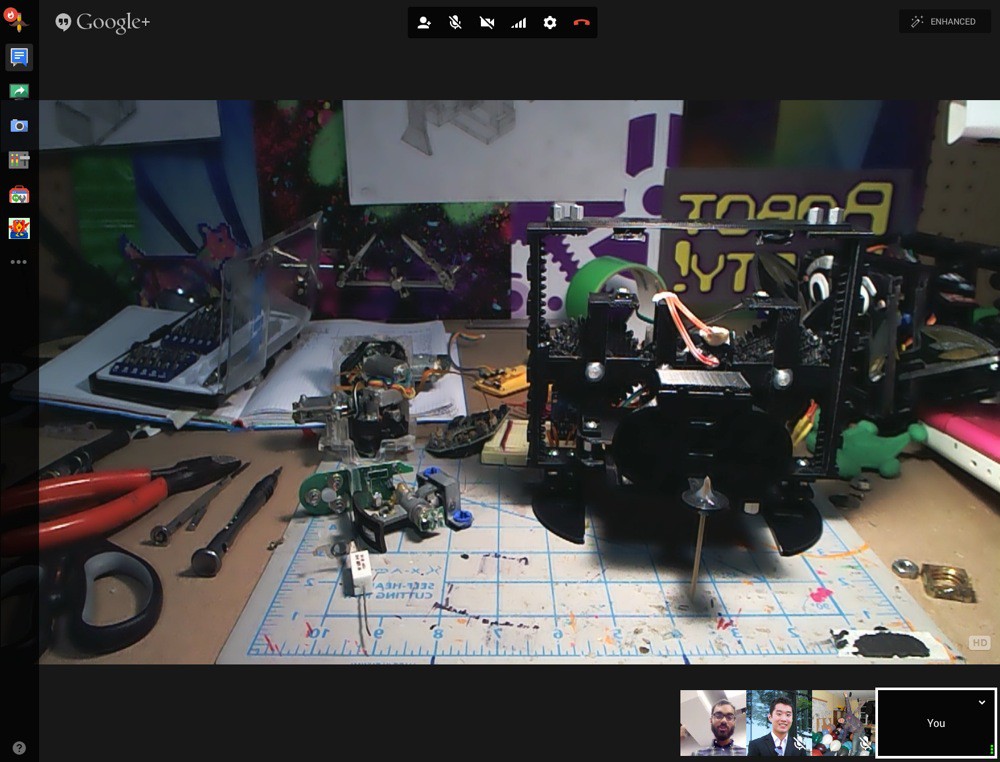
Task: Open the Control Room mixer app
Action: point(19,159)
